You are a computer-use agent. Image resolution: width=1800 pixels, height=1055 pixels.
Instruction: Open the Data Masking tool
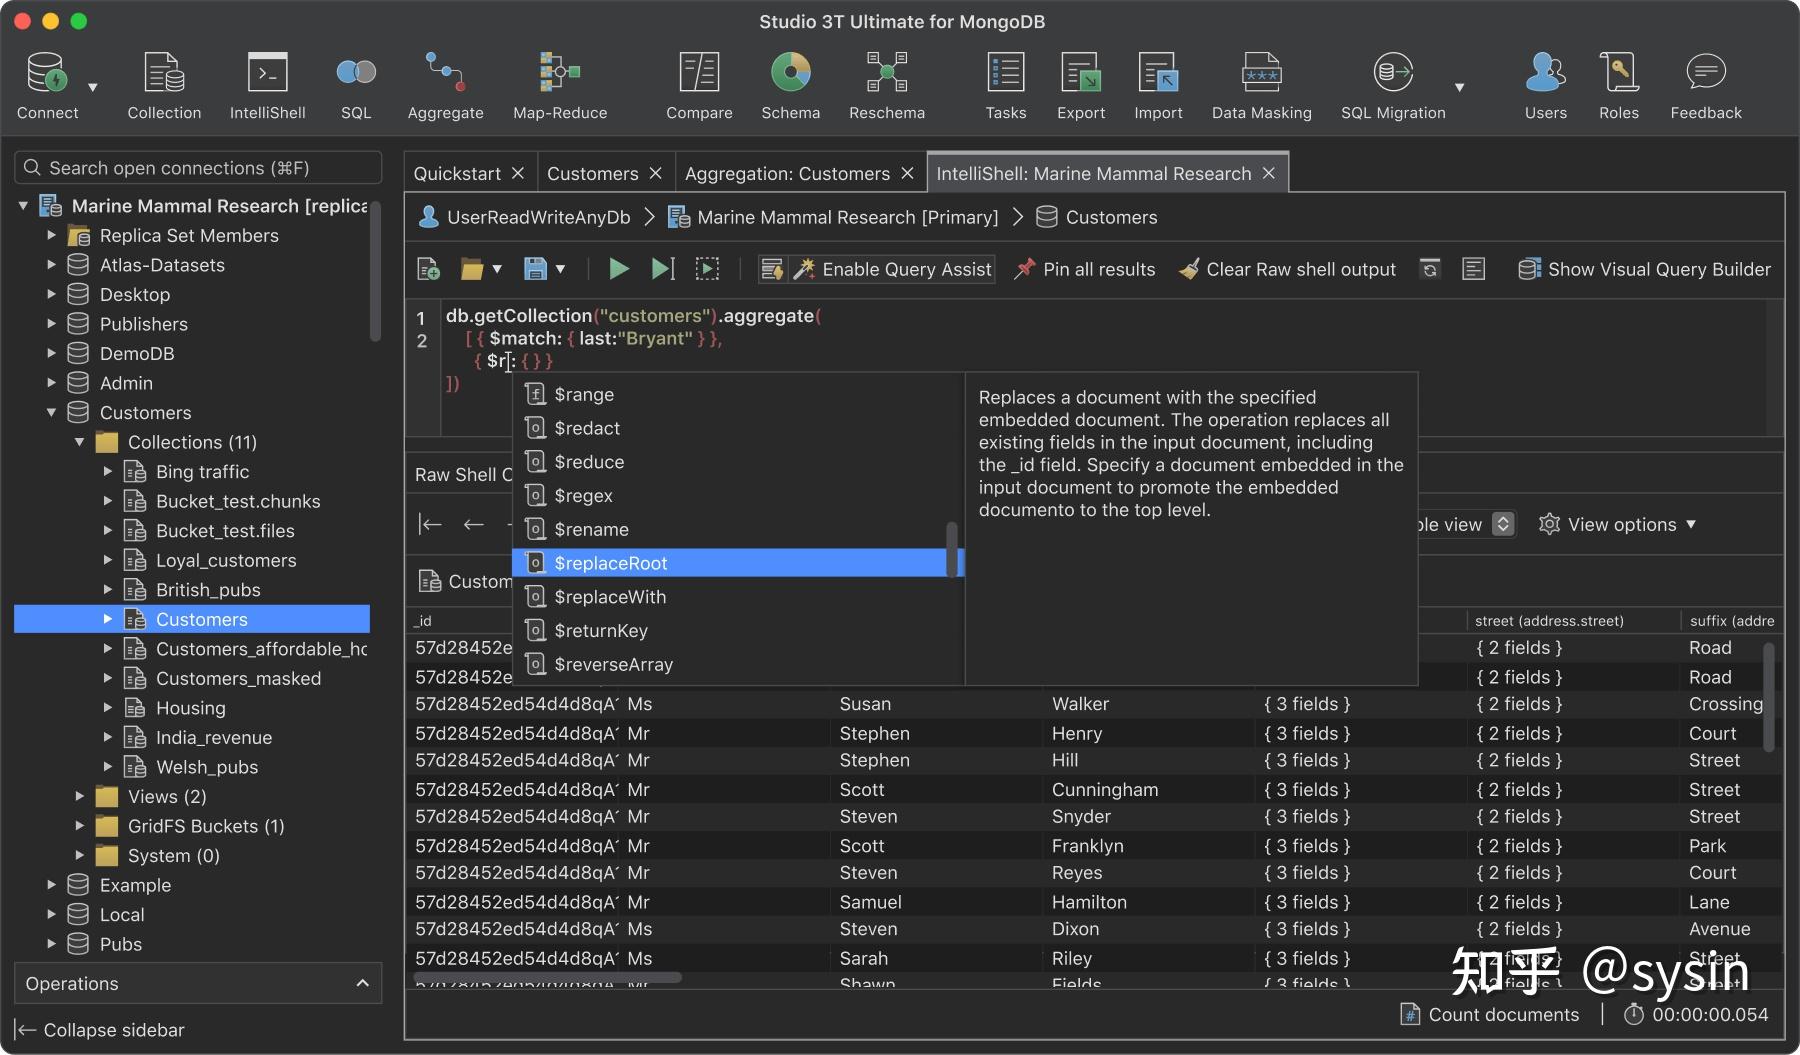pos(1261,83)
